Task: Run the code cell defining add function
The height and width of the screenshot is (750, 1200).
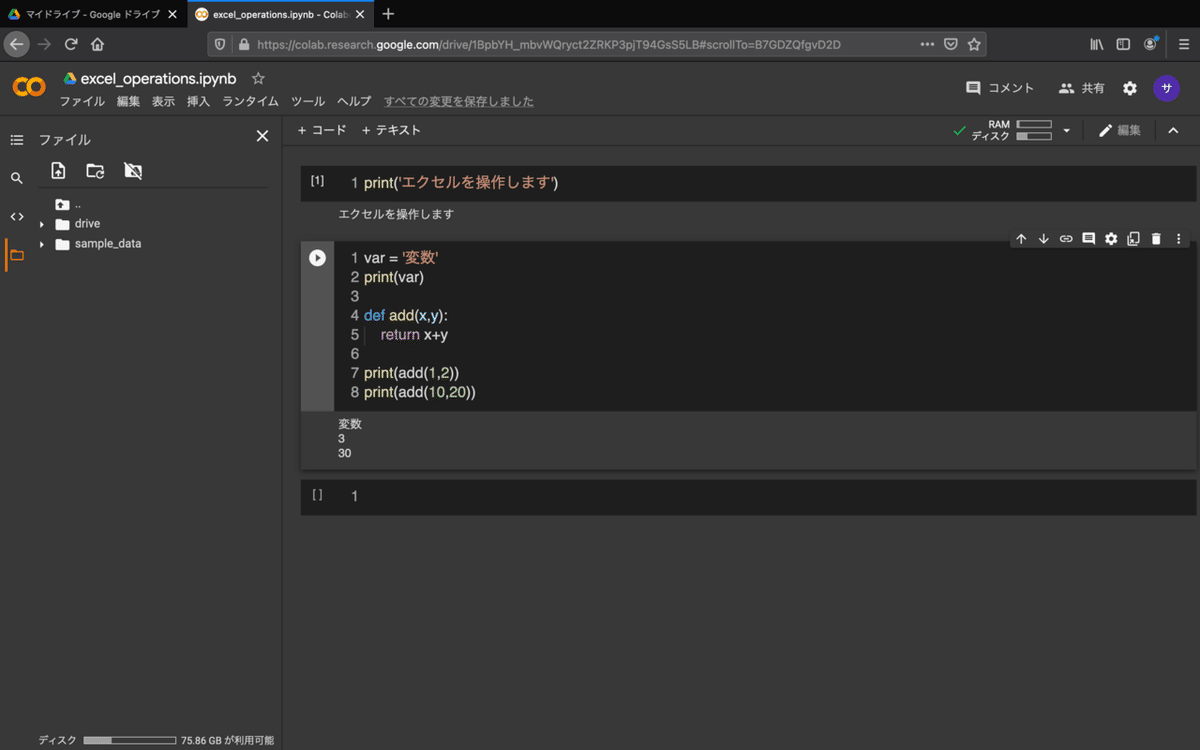Action: [317, 257]
